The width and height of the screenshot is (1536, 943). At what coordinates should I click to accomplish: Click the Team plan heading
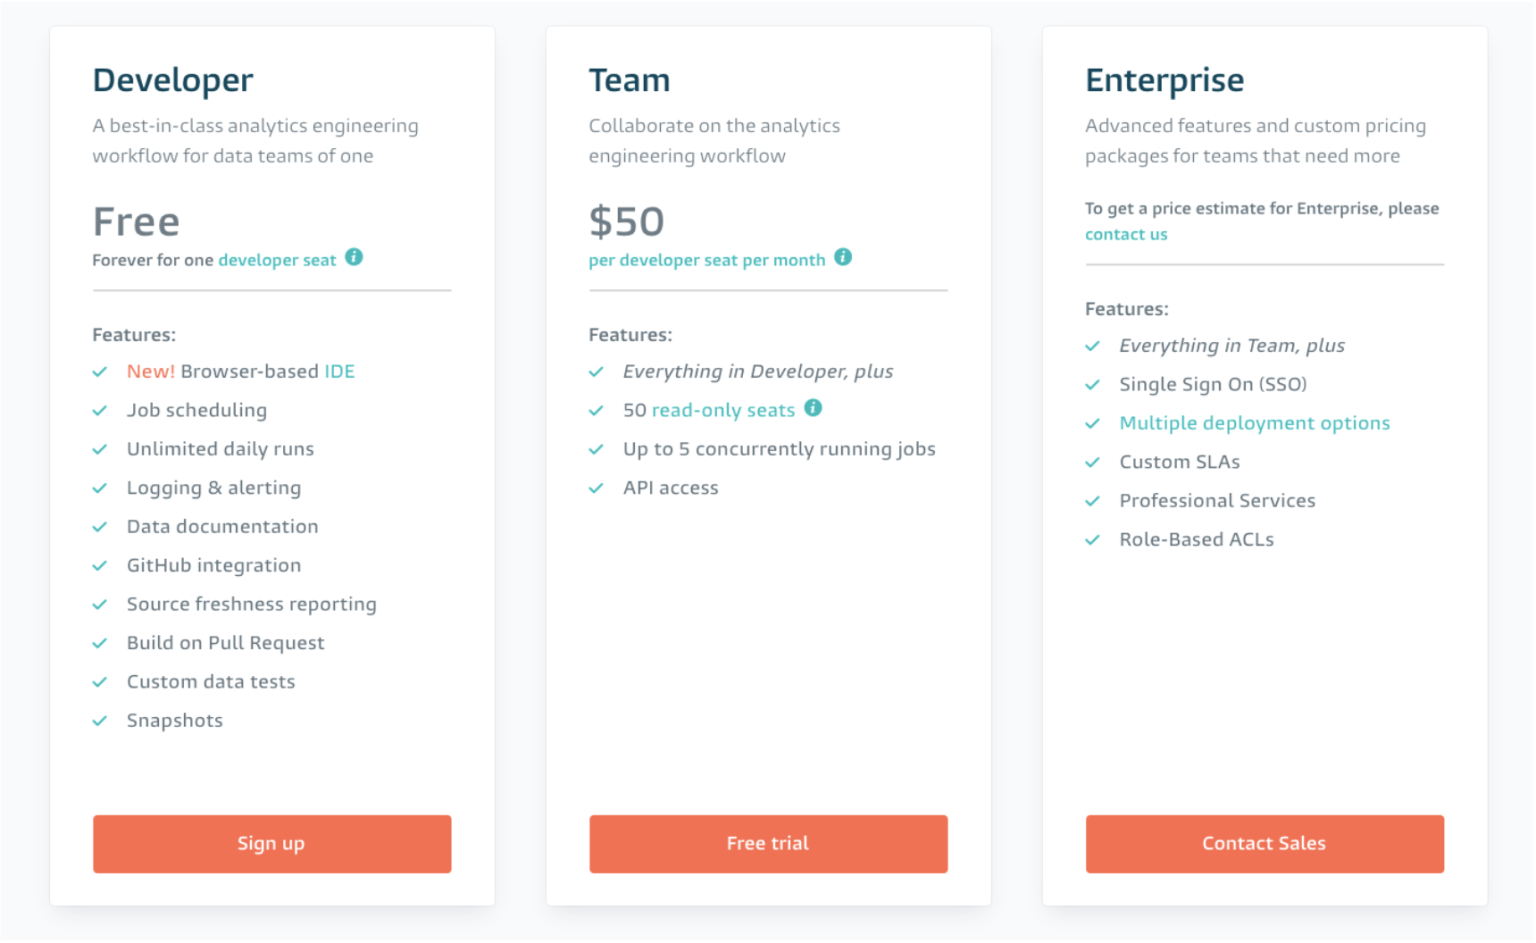coord(629,80)
